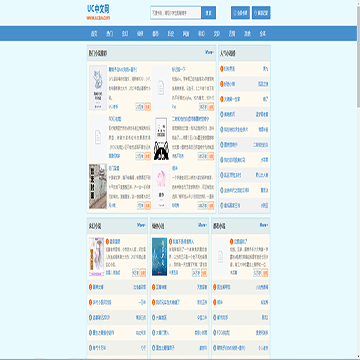Click the orange button in the cat-sketch book card
The width and height of the screenshot is (360, 360).
(x=148, y=107)
